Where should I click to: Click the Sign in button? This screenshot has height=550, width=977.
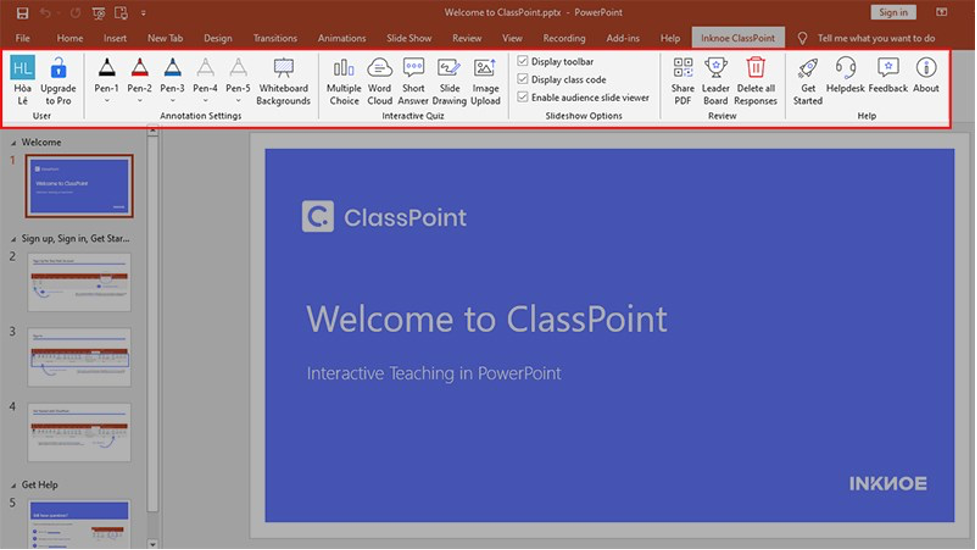pyautogui.click(x=893, y=12)
